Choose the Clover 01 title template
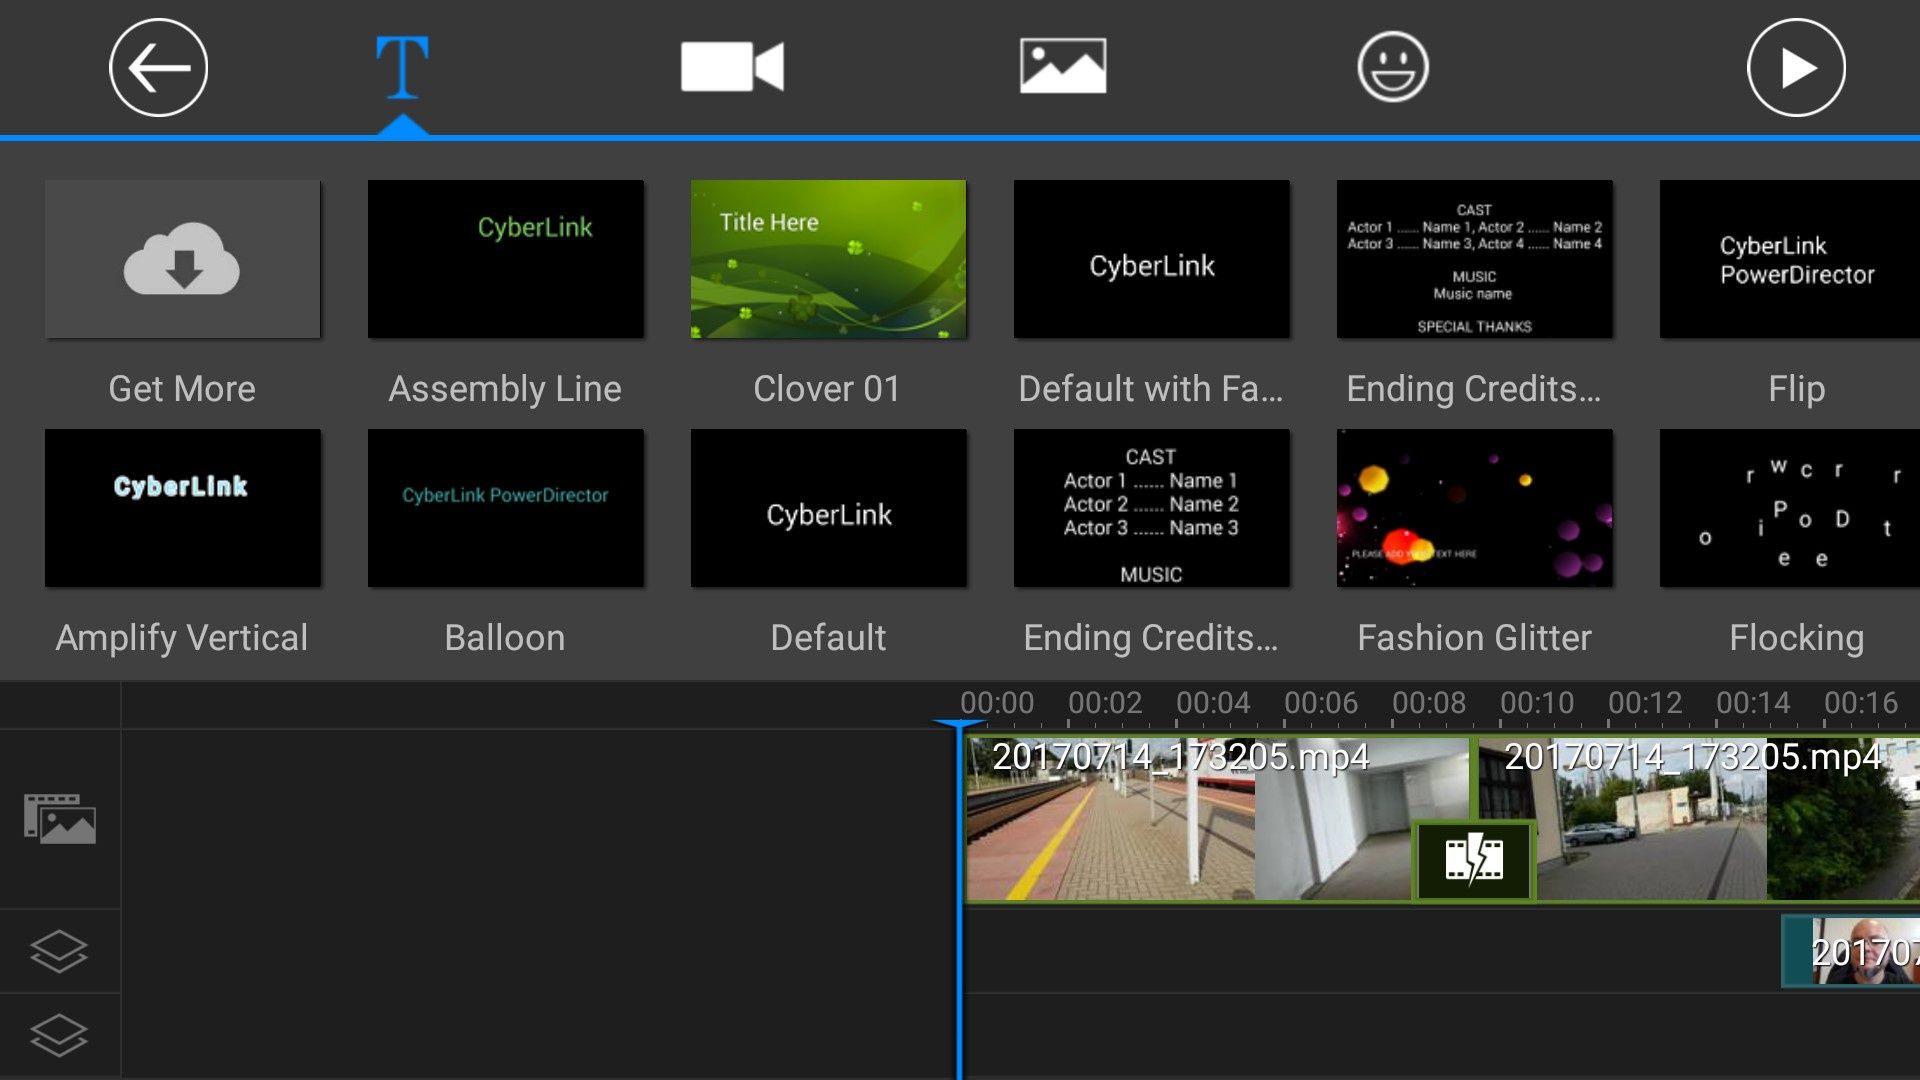The image size is (1920, 1080). point(828,259)
